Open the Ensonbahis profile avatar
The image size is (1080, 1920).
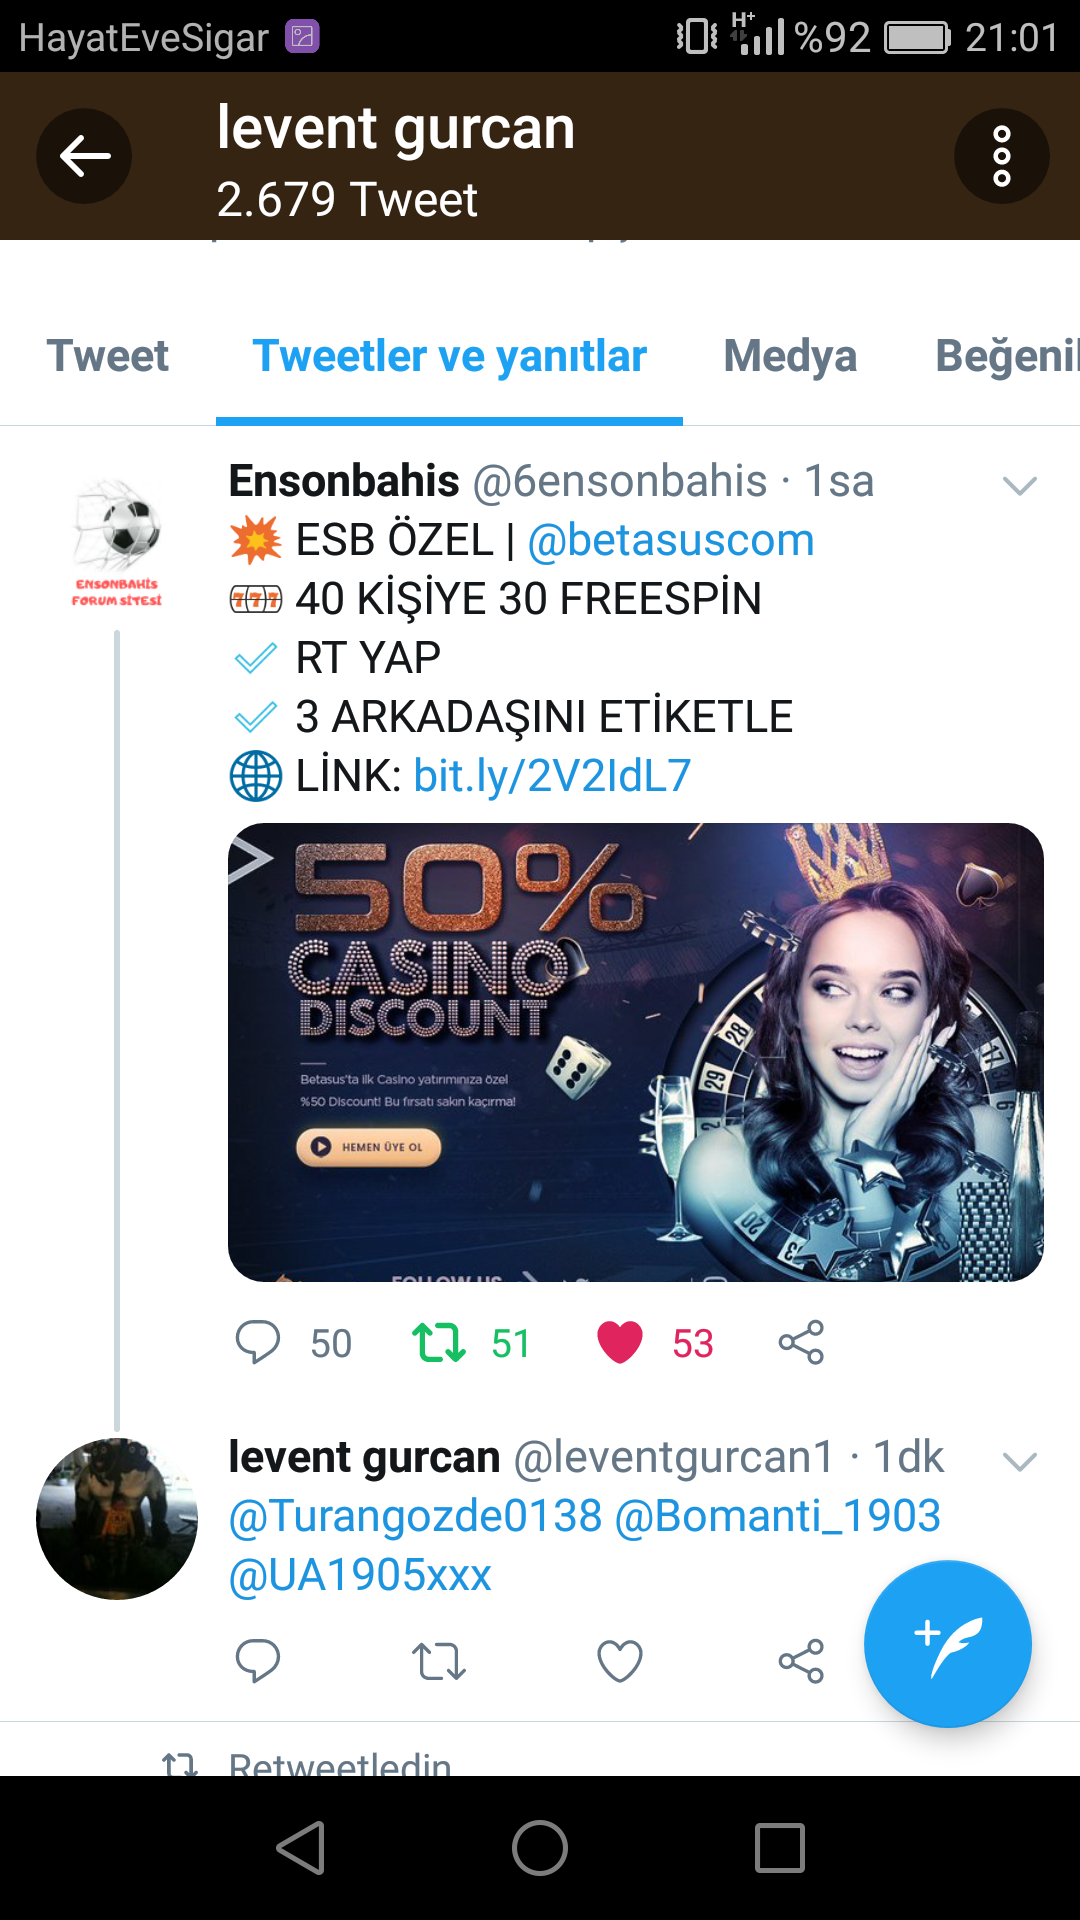[117, 542]
